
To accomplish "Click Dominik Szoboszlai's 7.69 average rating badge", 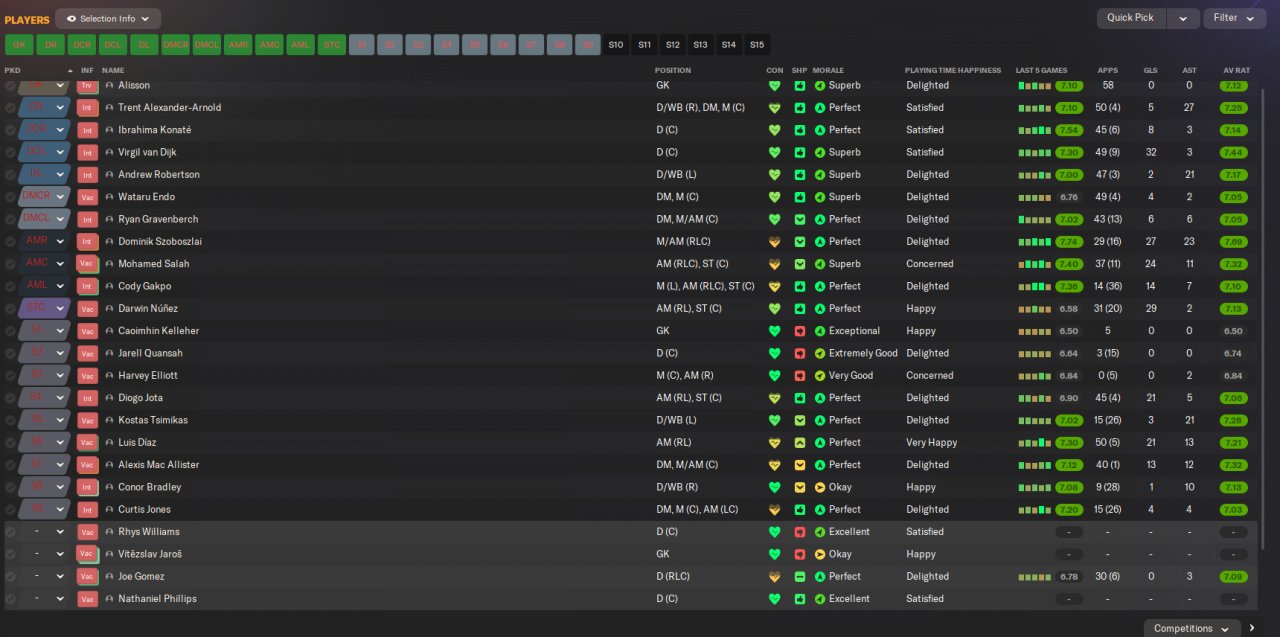I will tap(1234, 242).
